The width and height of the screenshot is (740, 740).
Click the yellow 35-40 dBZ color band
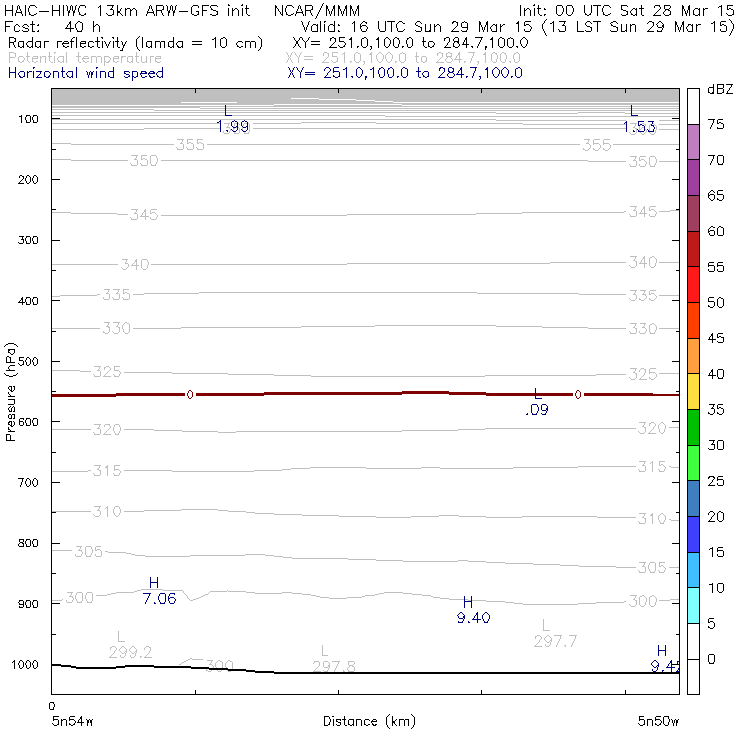[693, 391]
